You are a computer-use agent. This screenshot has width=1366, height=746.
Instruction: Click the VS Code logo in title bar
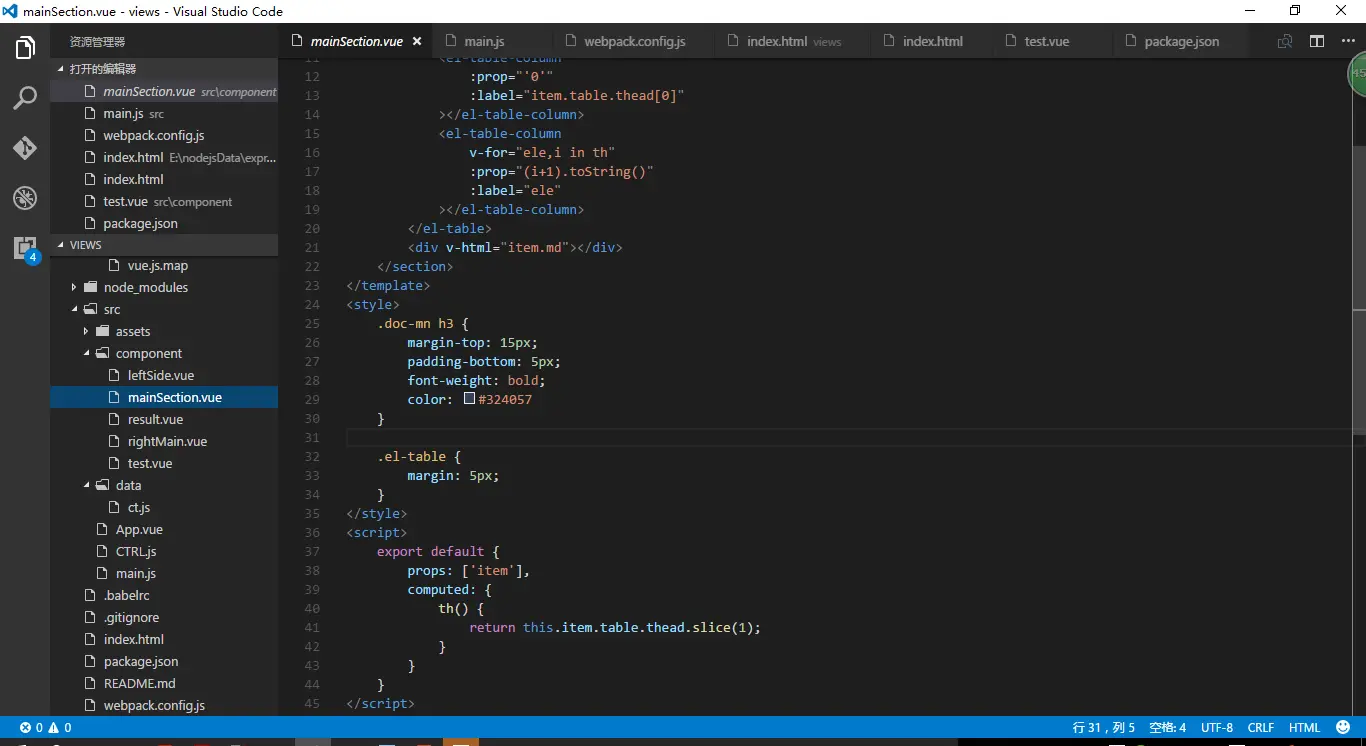pyautogui.click(x=10, y=11)
